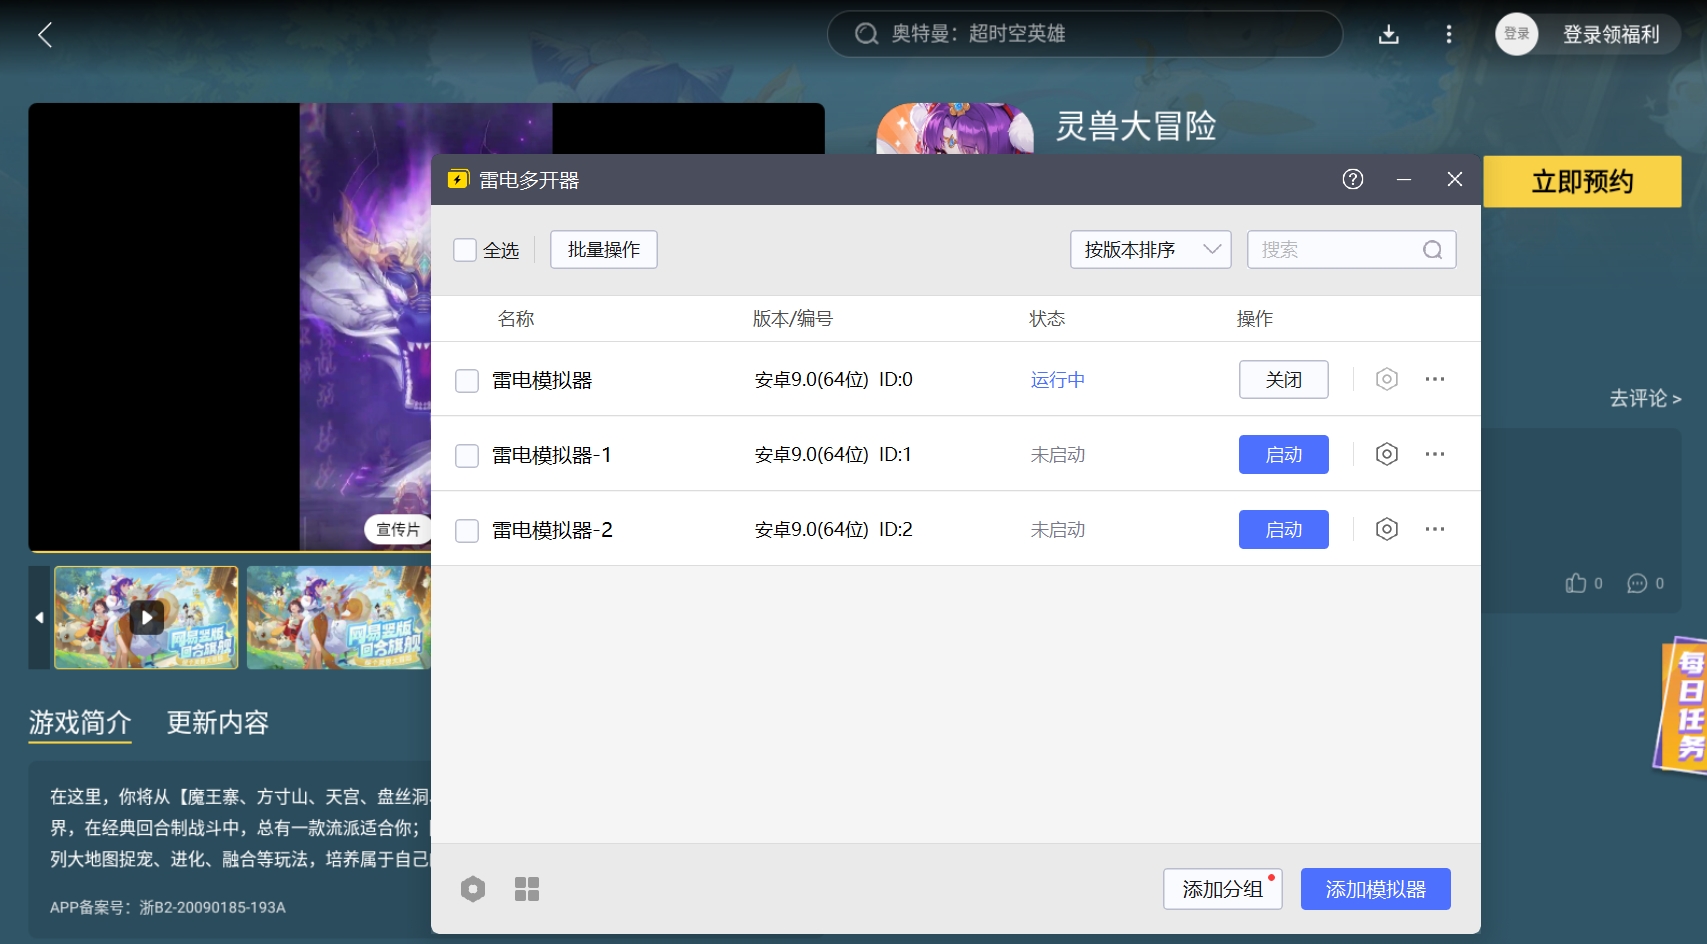Open help icon in 雷电多开器 title bar
The image size is (1707, 944).
tap(1353, 179)
